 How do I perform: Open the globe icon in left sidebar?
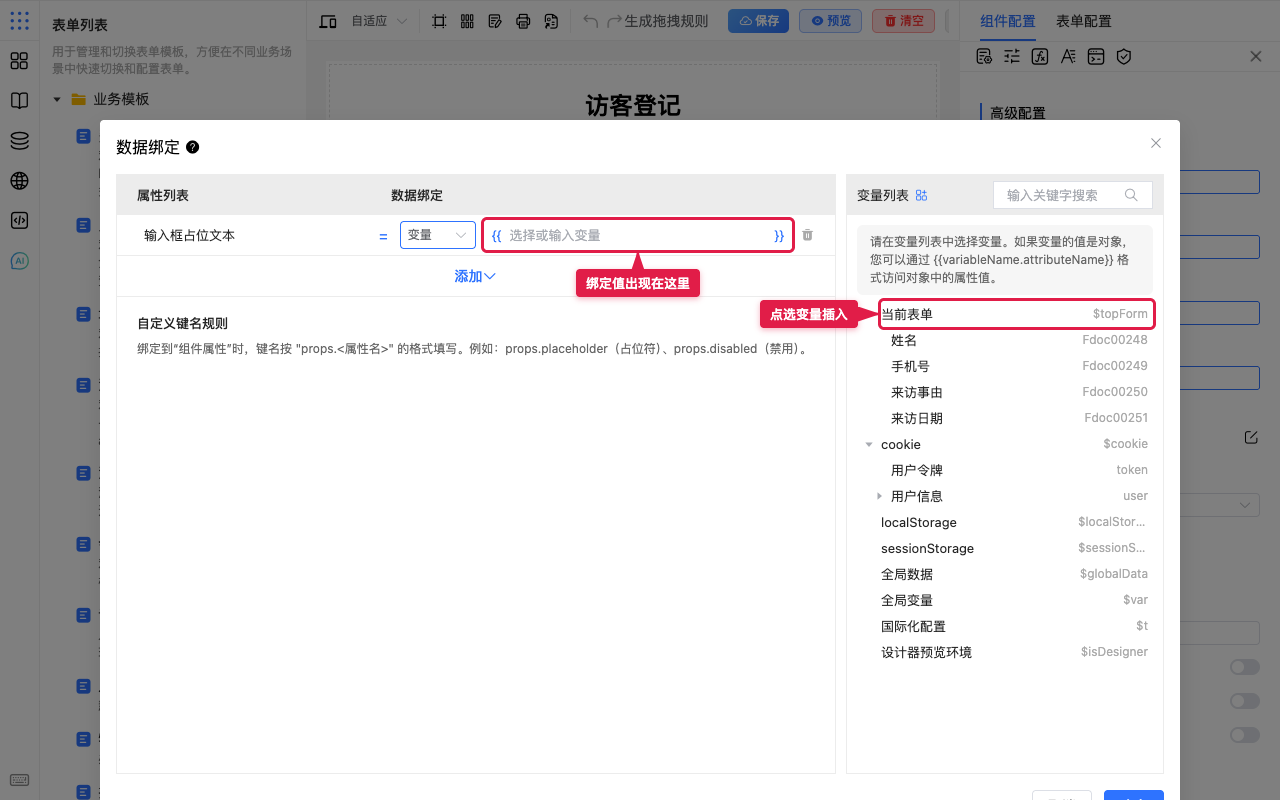click(x=19, y=181)
